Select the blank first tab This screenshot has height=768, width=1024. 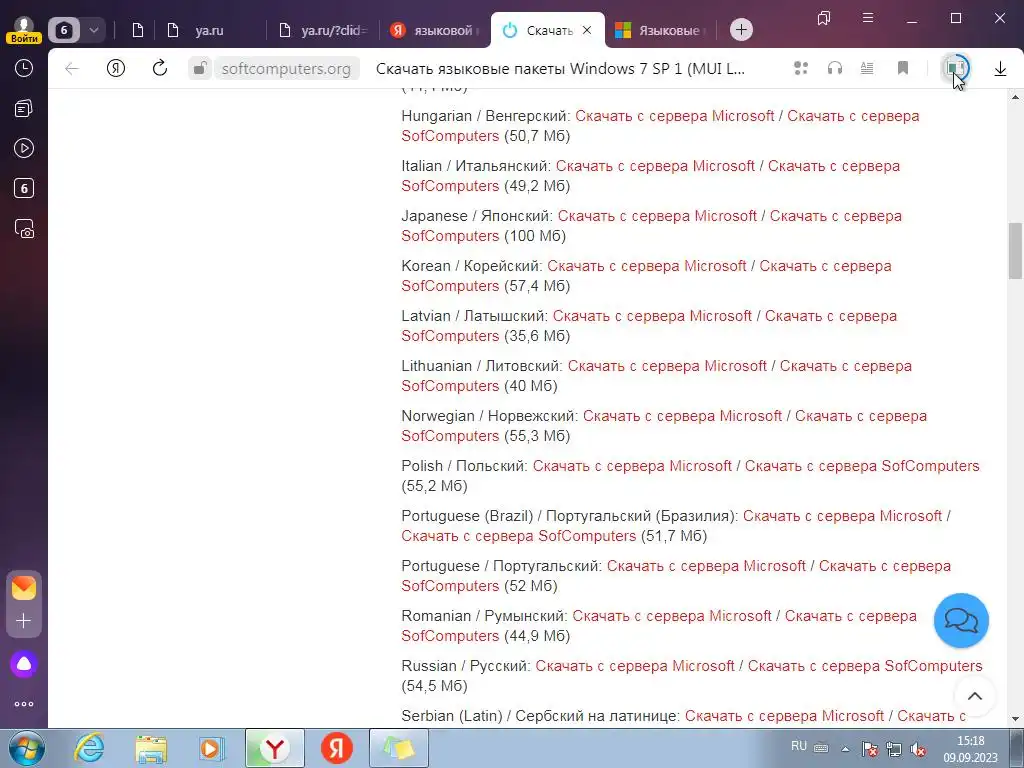pyautogui.click(x=137, y=30)
